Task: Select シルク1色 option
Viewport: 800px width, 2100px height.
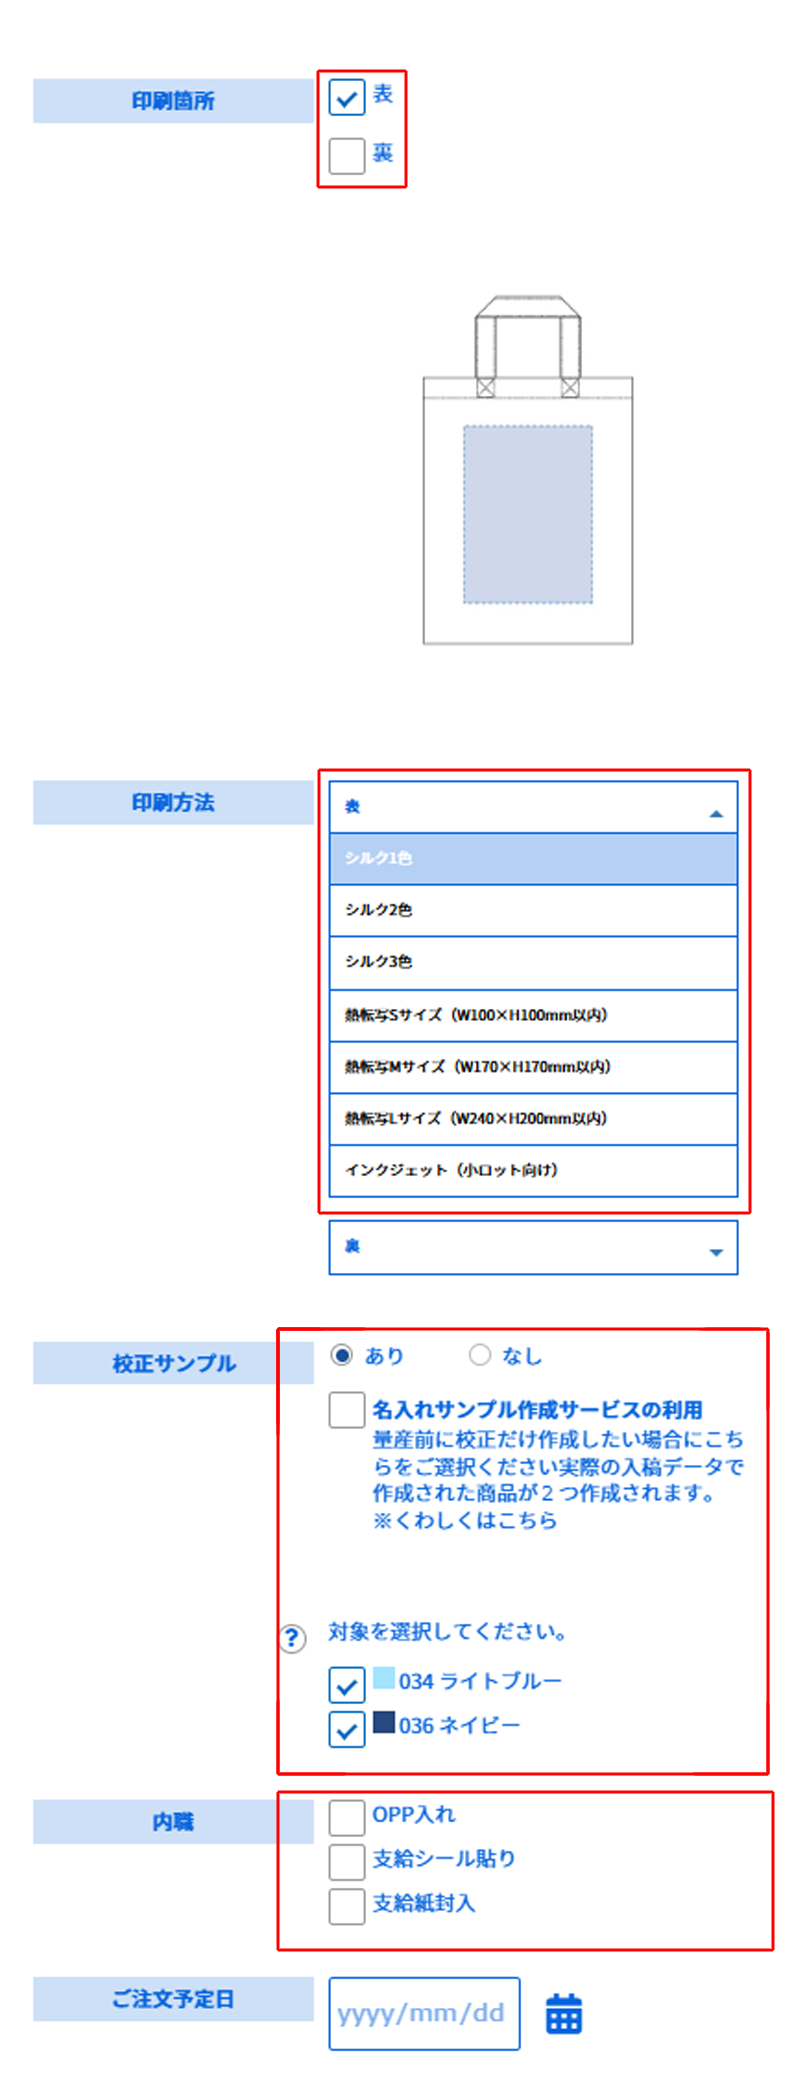Action: [533, 859]
